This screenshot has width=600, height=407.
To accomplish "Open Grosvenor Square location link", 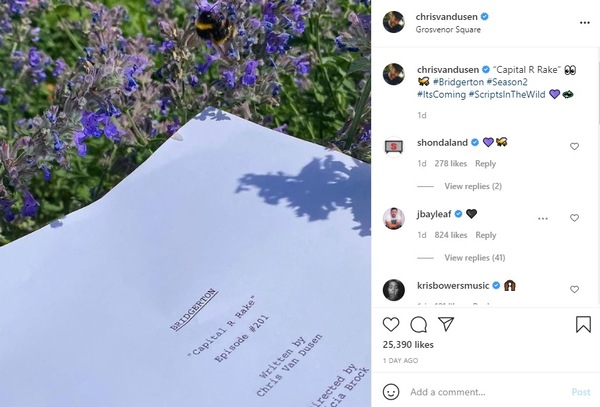I will tap(448, 29).
